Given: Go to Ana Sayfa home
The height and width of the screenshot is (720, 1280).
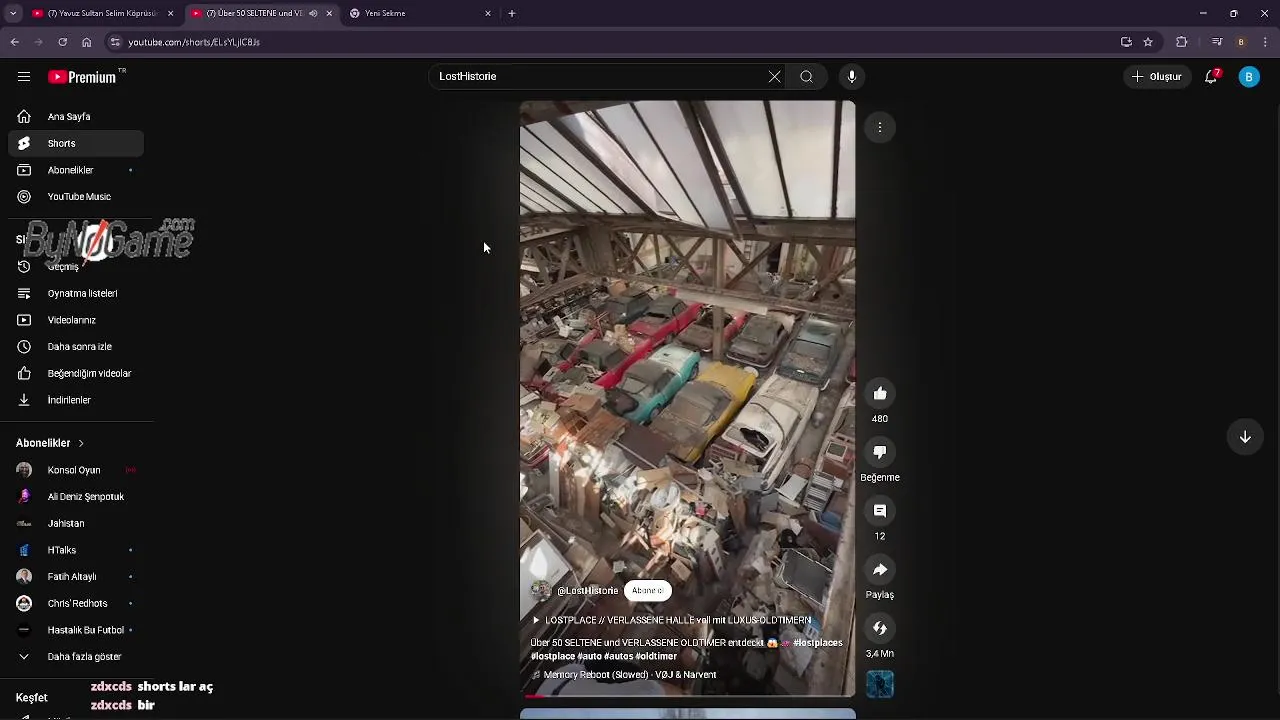Looking at the screenshot, I should point(76,117).
